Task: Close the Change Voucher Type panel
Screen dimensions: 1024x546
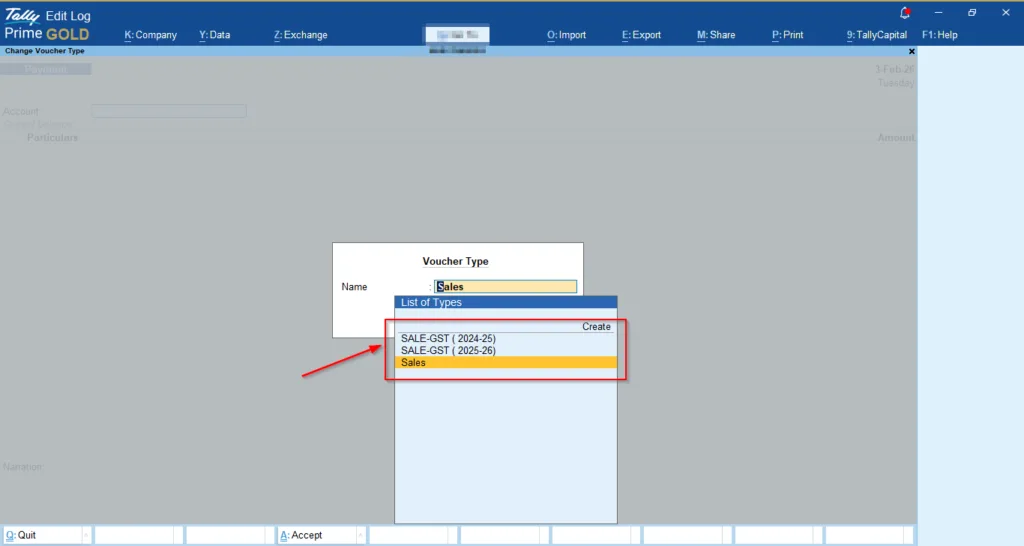Action: click(x=911, y=51)
